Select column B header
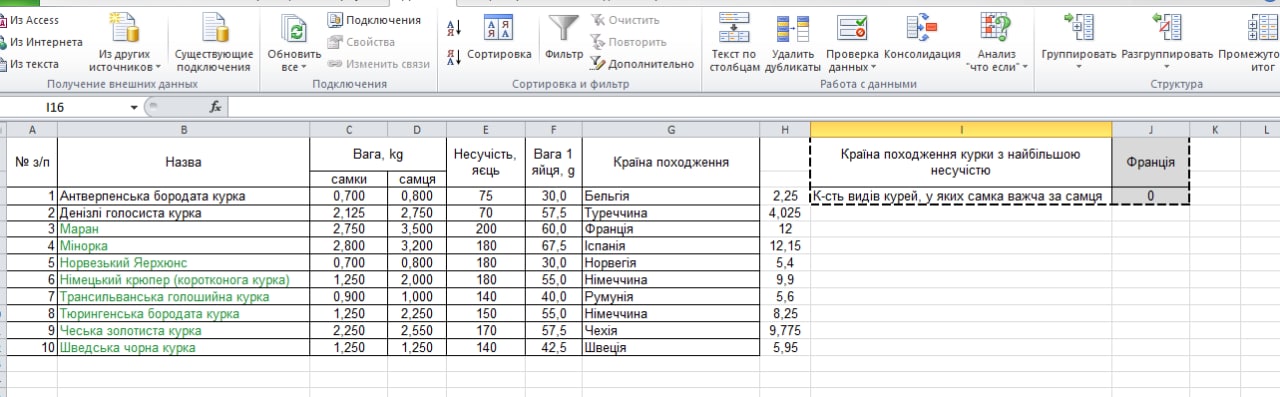 [183, 130]
